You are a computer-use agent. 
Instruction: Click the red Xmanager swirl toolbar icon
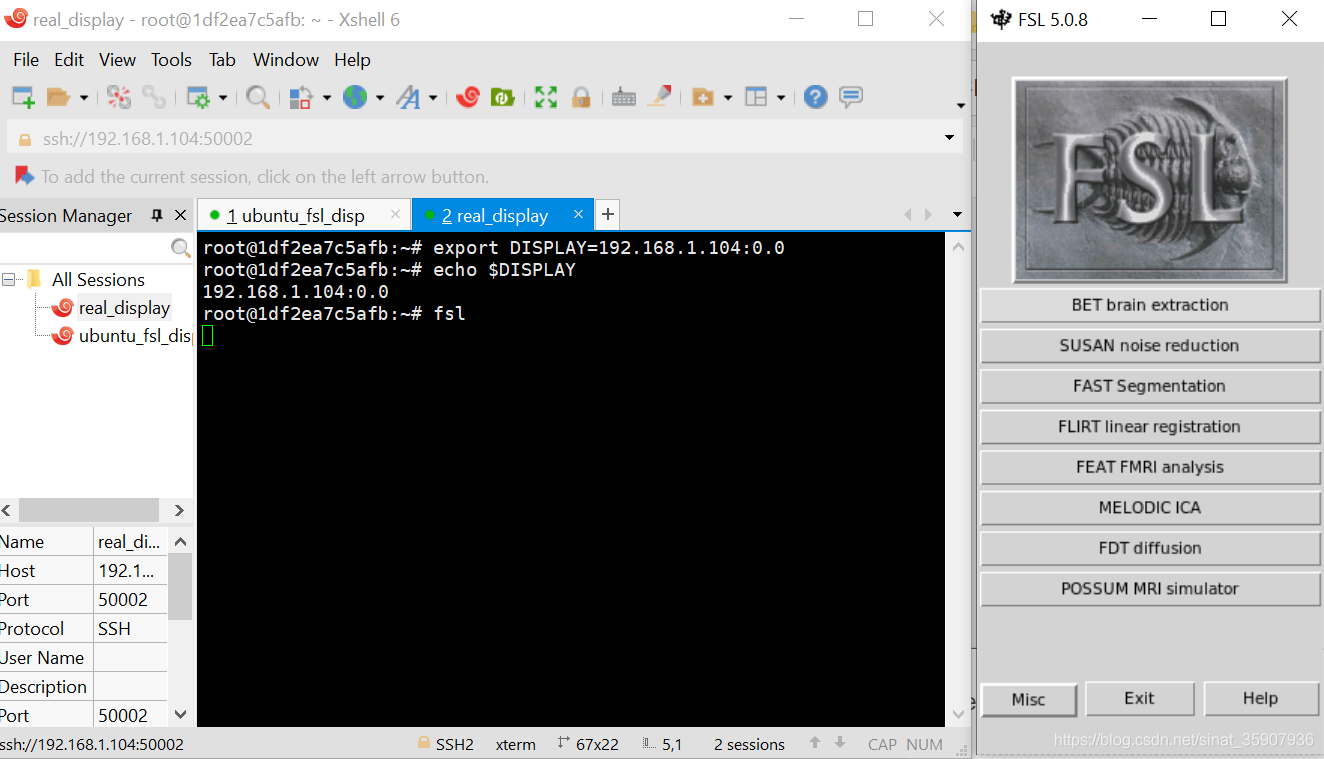coord(467,97)
